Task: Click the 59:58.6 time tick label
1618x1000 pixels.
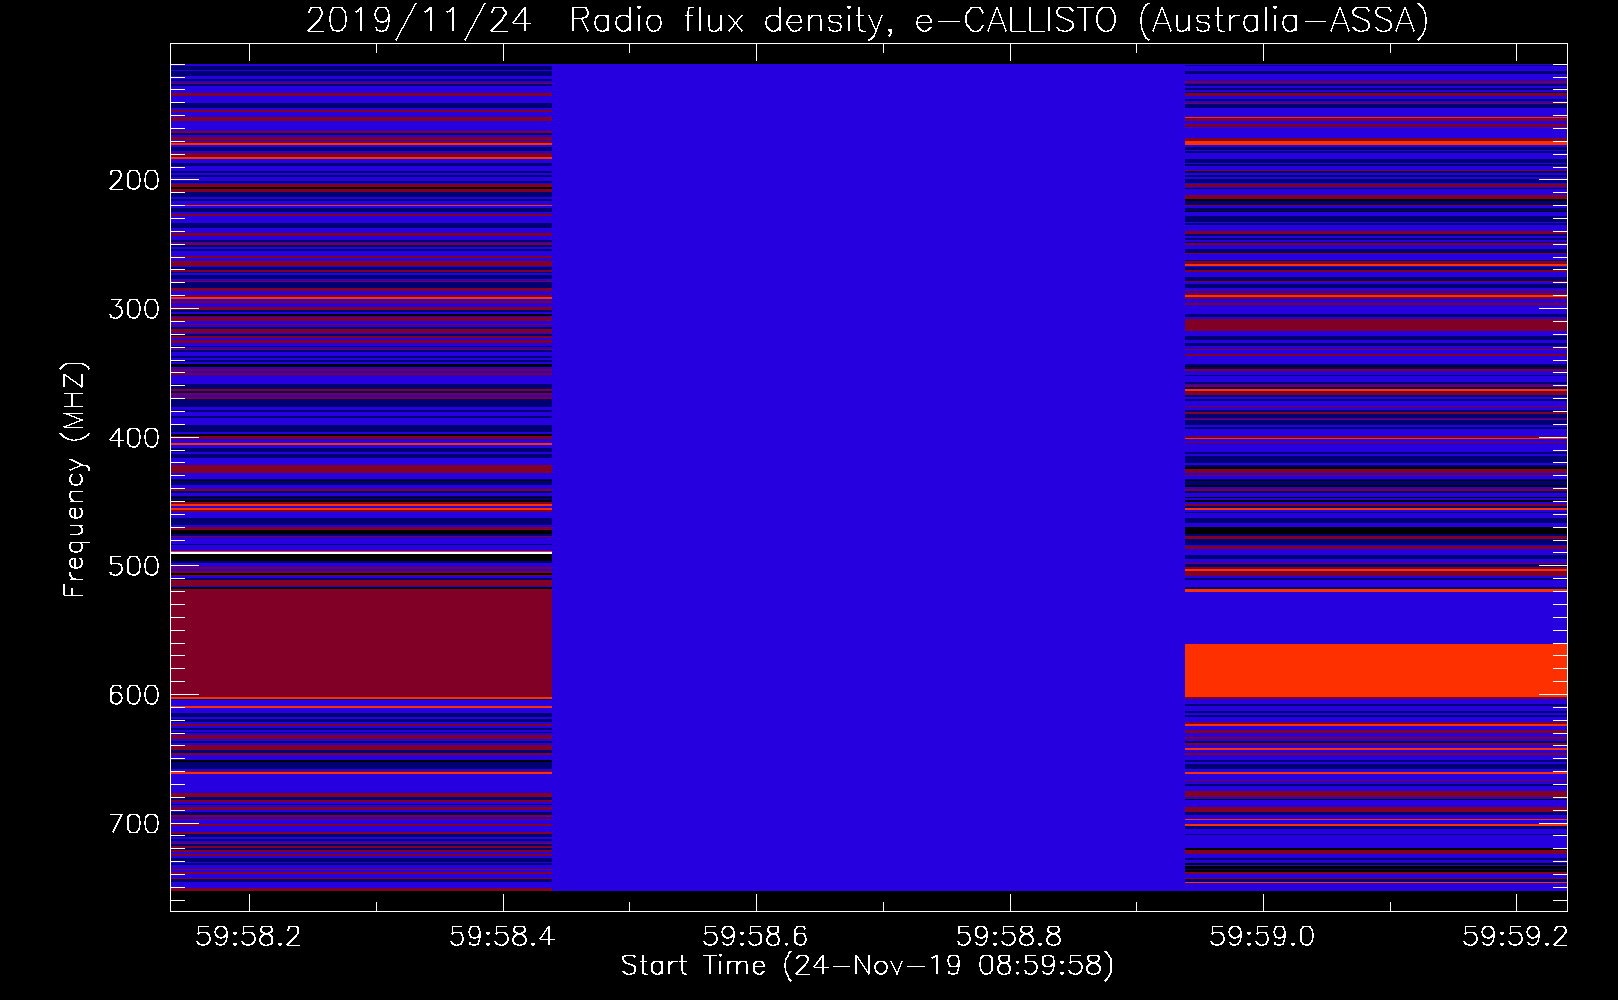Action: pyautogui.click(x=755, y=936)
